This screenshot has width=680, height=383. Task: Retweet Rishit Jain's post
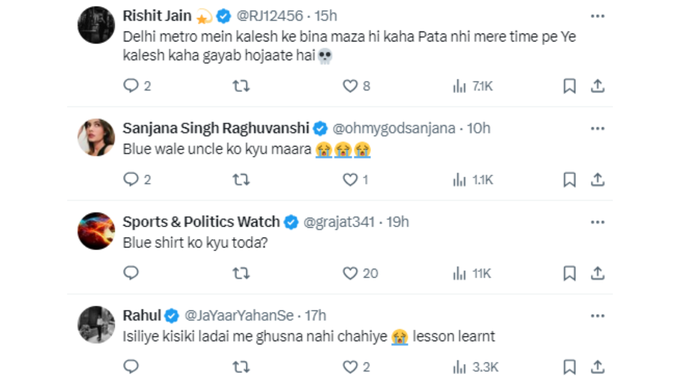click(x=241, y=86)
